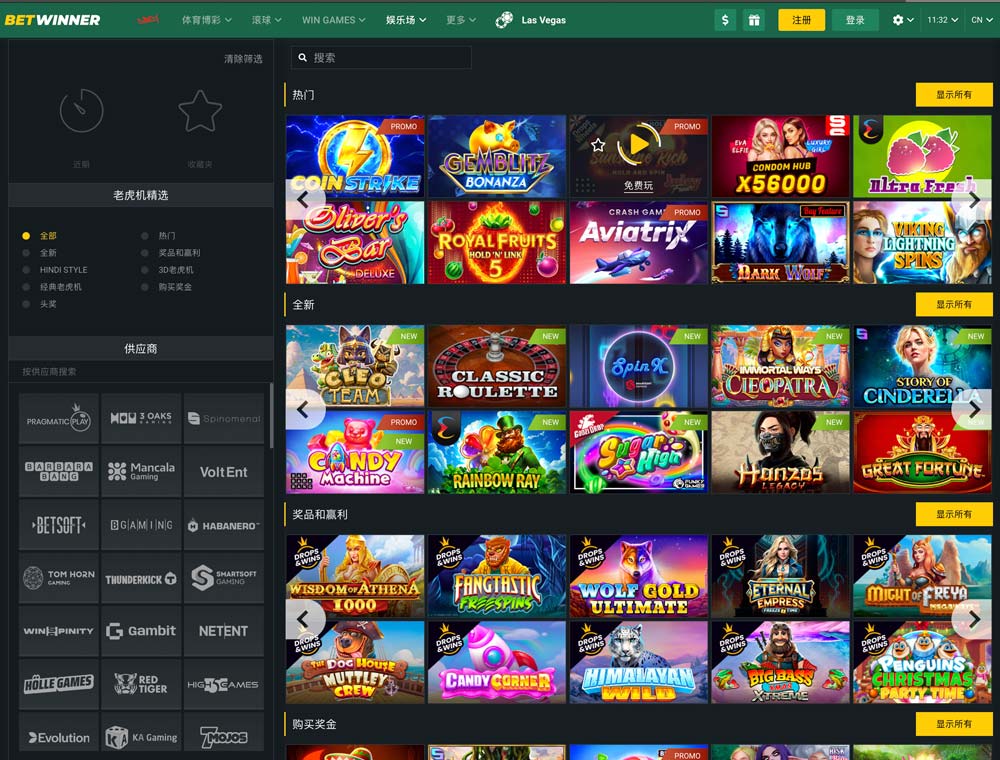Filter by Betsoft provider
Image resolution: width=1000 pixels, height=760 pixels.
pos(59,525)
